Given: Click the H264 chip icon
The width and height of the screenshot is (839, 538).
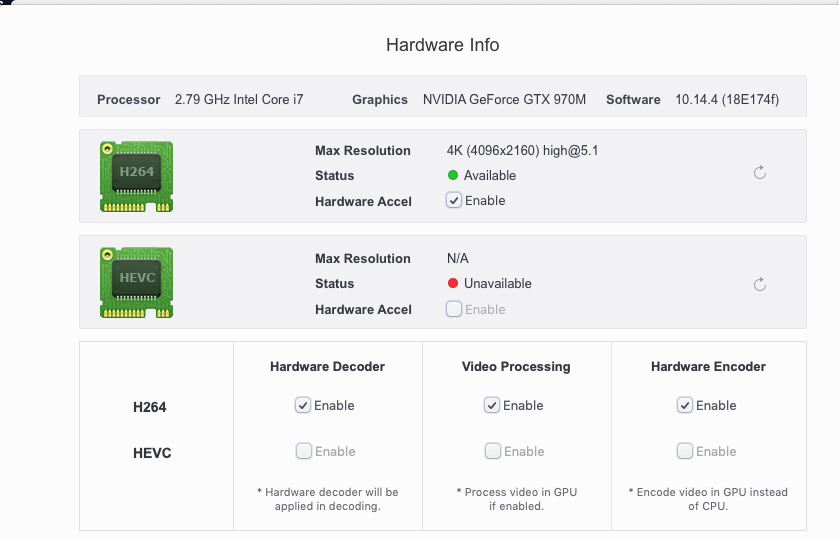Looking at the screenshot, I should coord(136,176).
